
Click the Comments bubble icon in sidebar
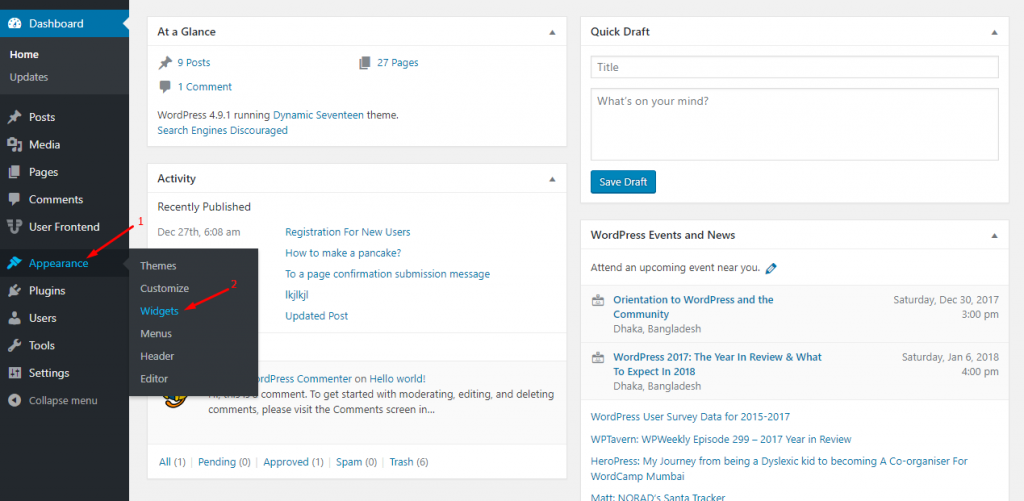click(x=14, y=200)
